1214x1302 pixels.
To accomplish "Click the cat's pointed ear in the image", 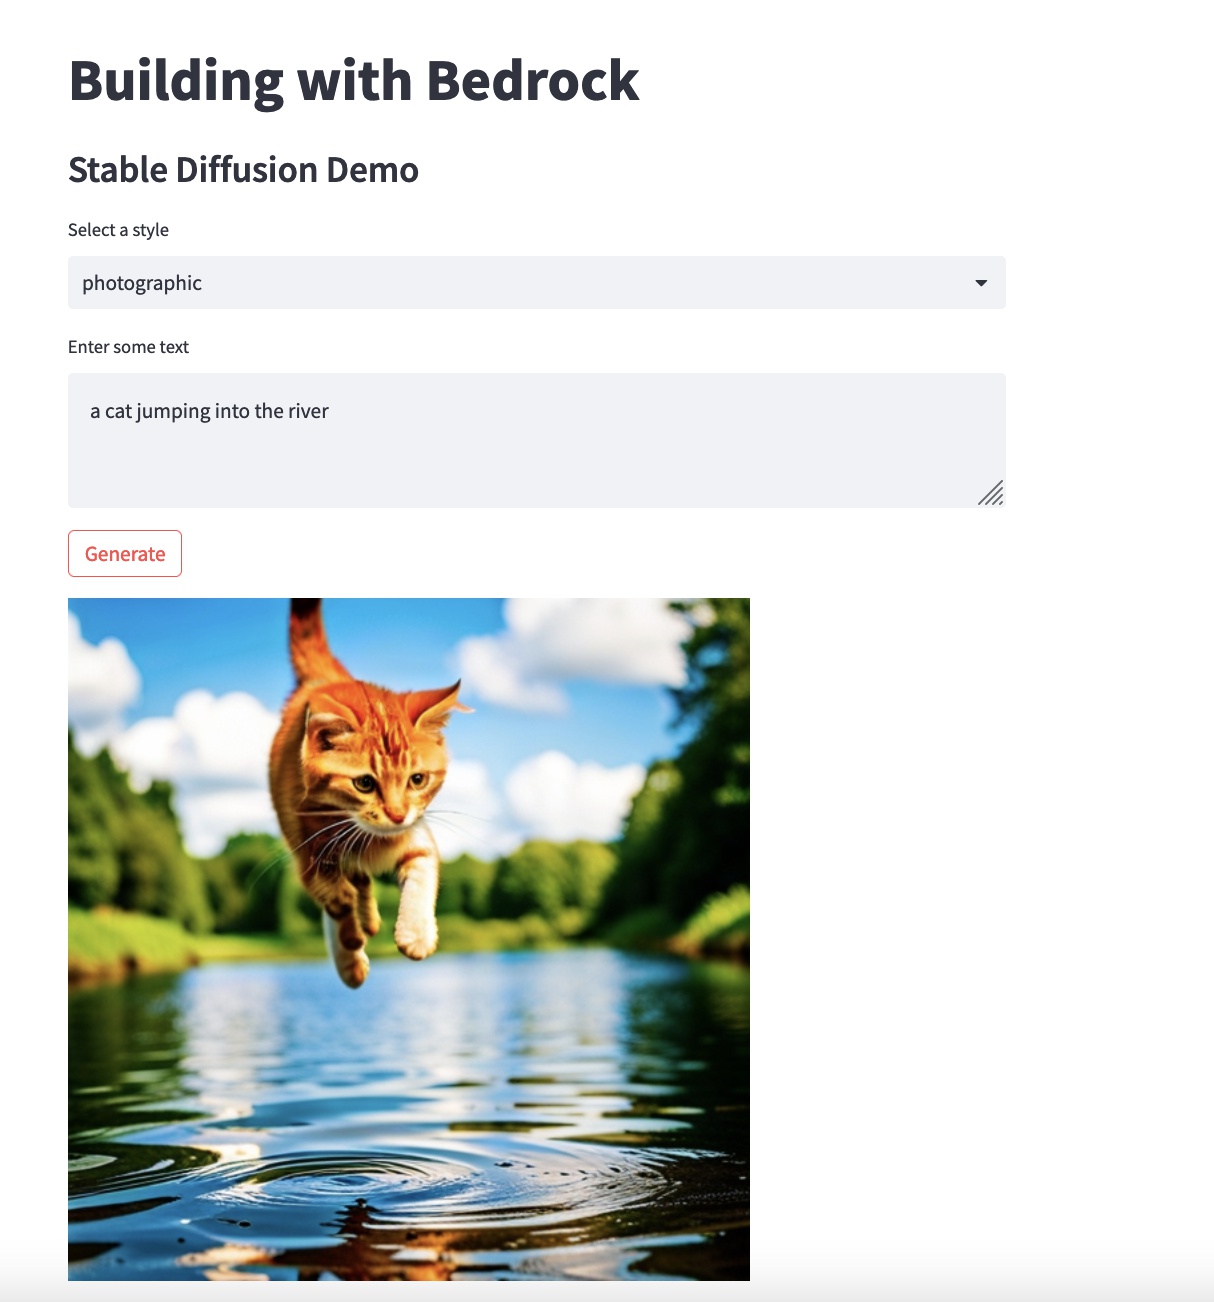I will click(440, 703).
